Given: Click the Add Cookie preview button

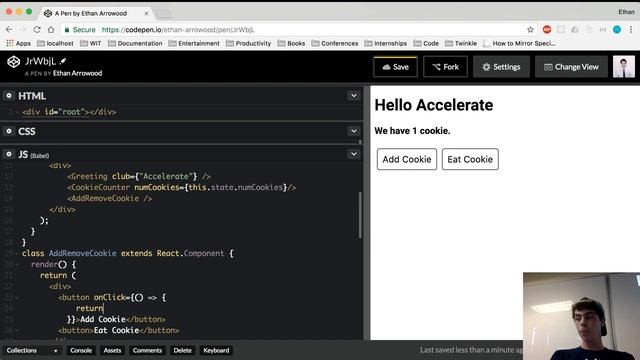Looking at the screenshot, I should click(x=407, y=159).
